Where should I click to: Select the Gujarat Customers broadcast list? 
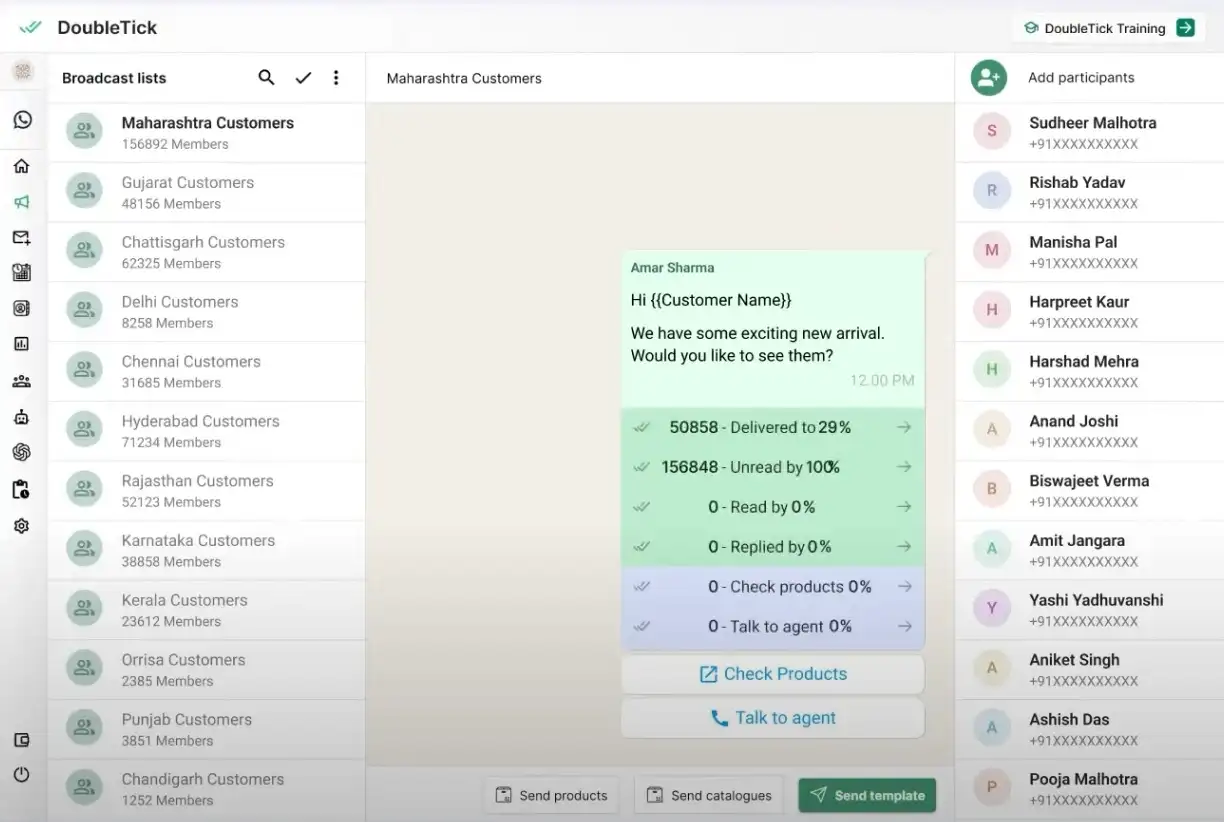click(x=205, y=192)
